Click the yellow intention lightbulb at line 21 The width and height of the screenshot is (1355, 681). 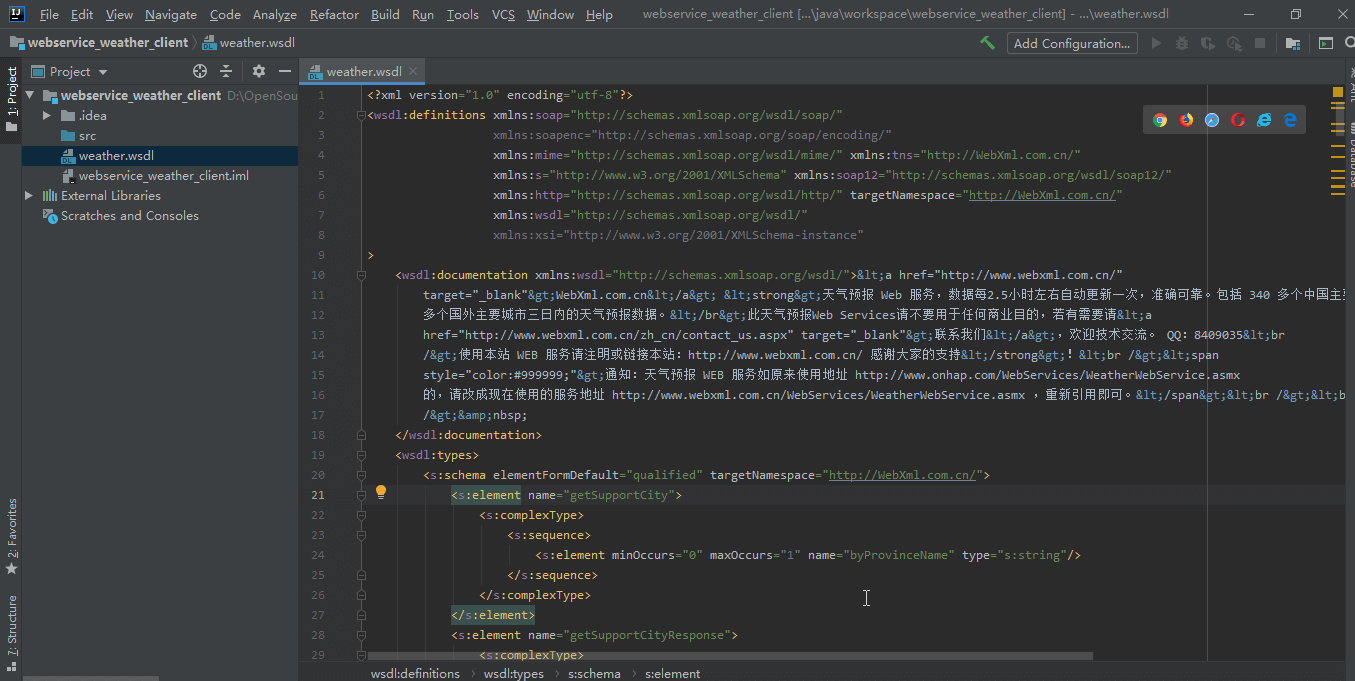click(381, 492)
